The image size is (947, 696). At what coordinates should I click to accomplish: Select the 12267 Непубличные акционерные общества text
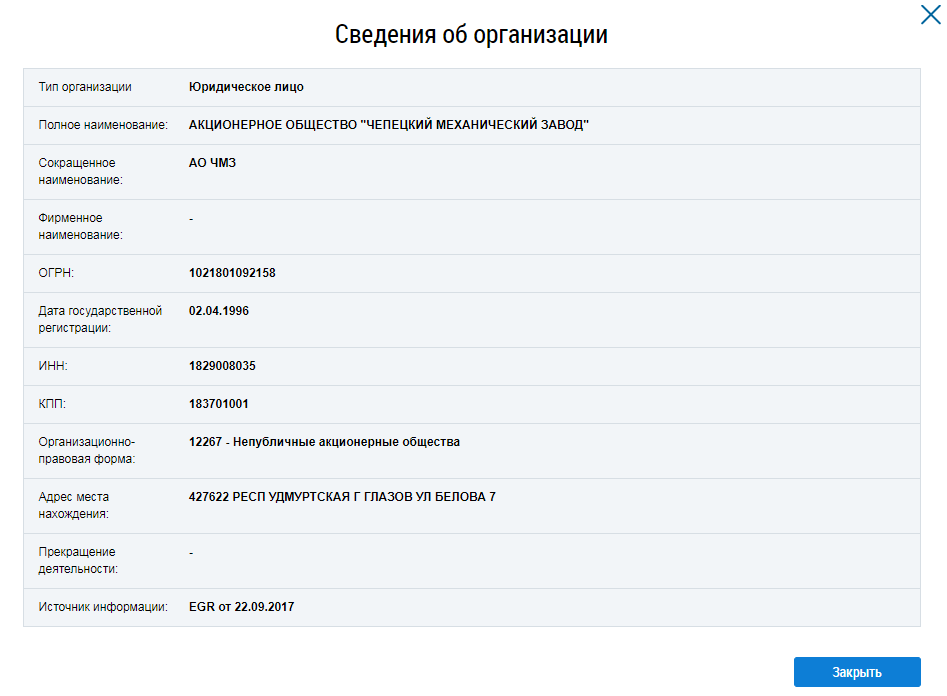click(324, 442)
